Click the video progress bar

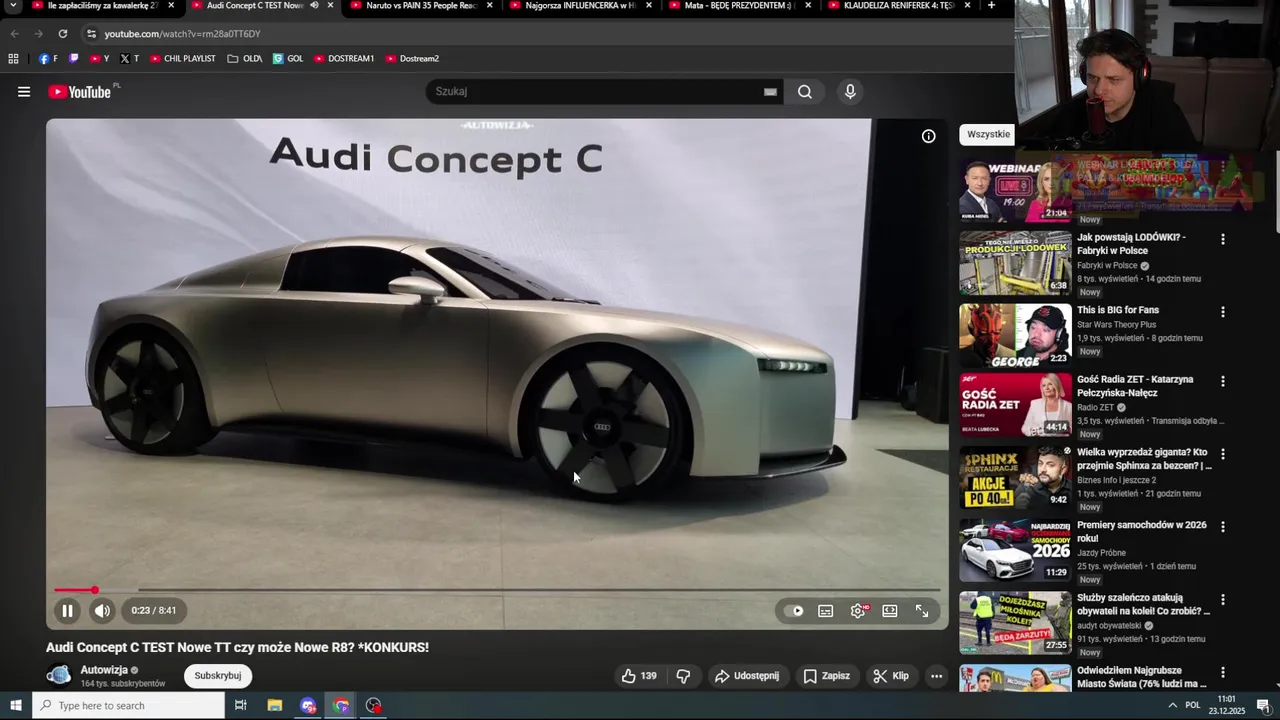497,590
